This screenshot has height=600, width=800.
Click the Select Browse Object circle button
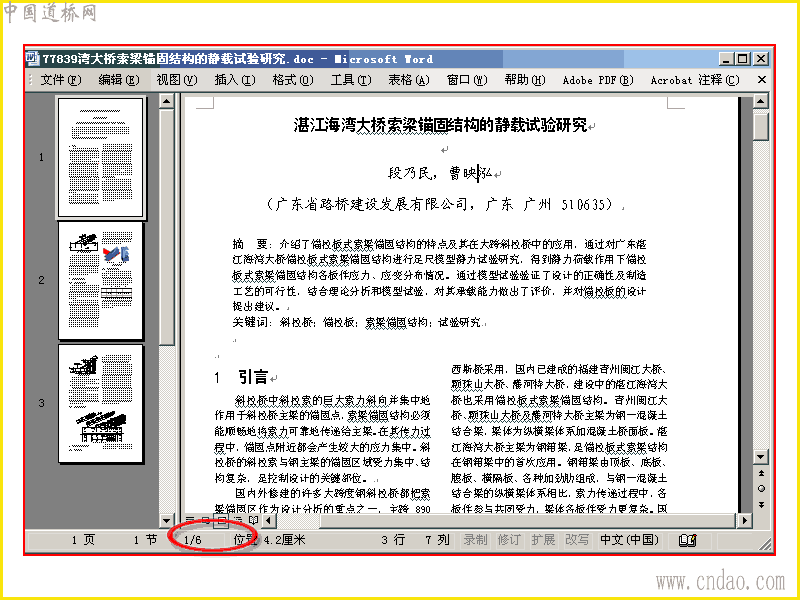tap(761, 489)
